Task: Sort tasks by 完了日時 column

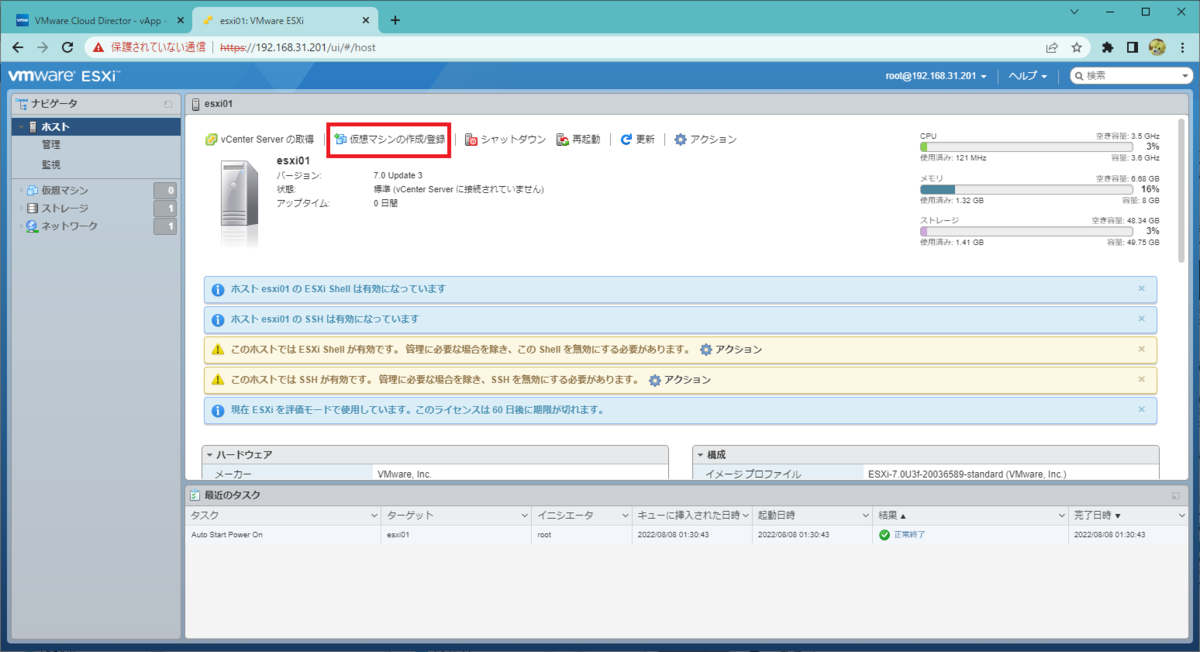Action: (1126, 515)
